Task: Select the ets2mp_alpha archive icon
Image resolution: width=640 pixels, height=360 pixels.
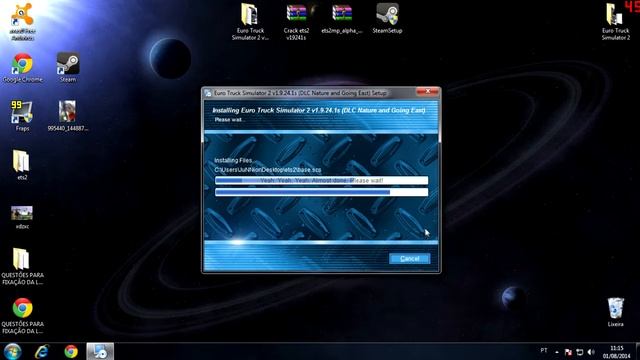Action: (x=342, y=19)
